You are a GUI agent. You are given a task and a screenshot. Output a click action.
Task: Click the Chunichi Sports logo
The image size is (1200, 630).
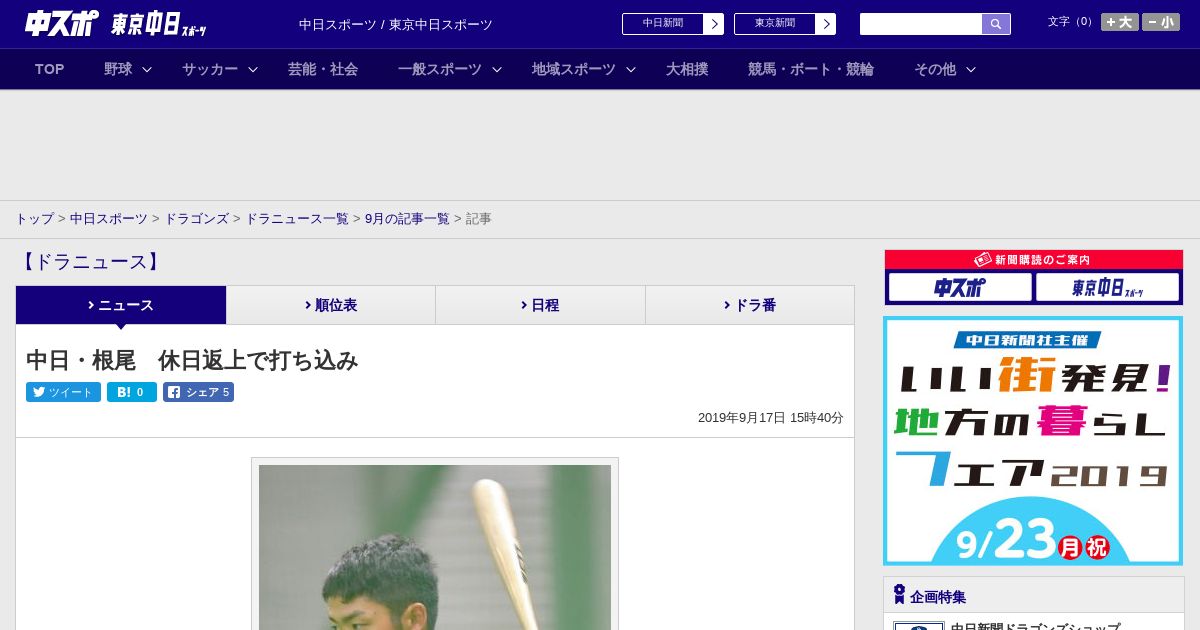click(61, 23)
